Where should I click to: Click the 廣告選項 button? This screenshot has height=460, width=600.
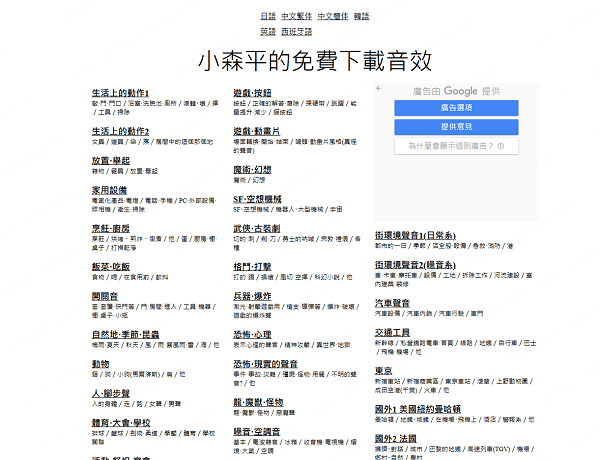[456, 108]
